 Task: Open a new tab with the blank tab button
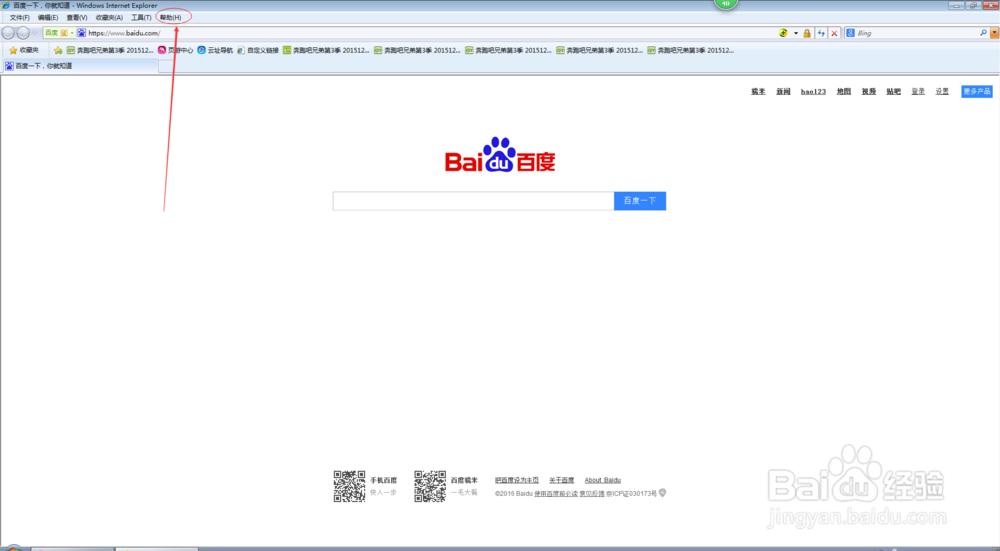165,66
